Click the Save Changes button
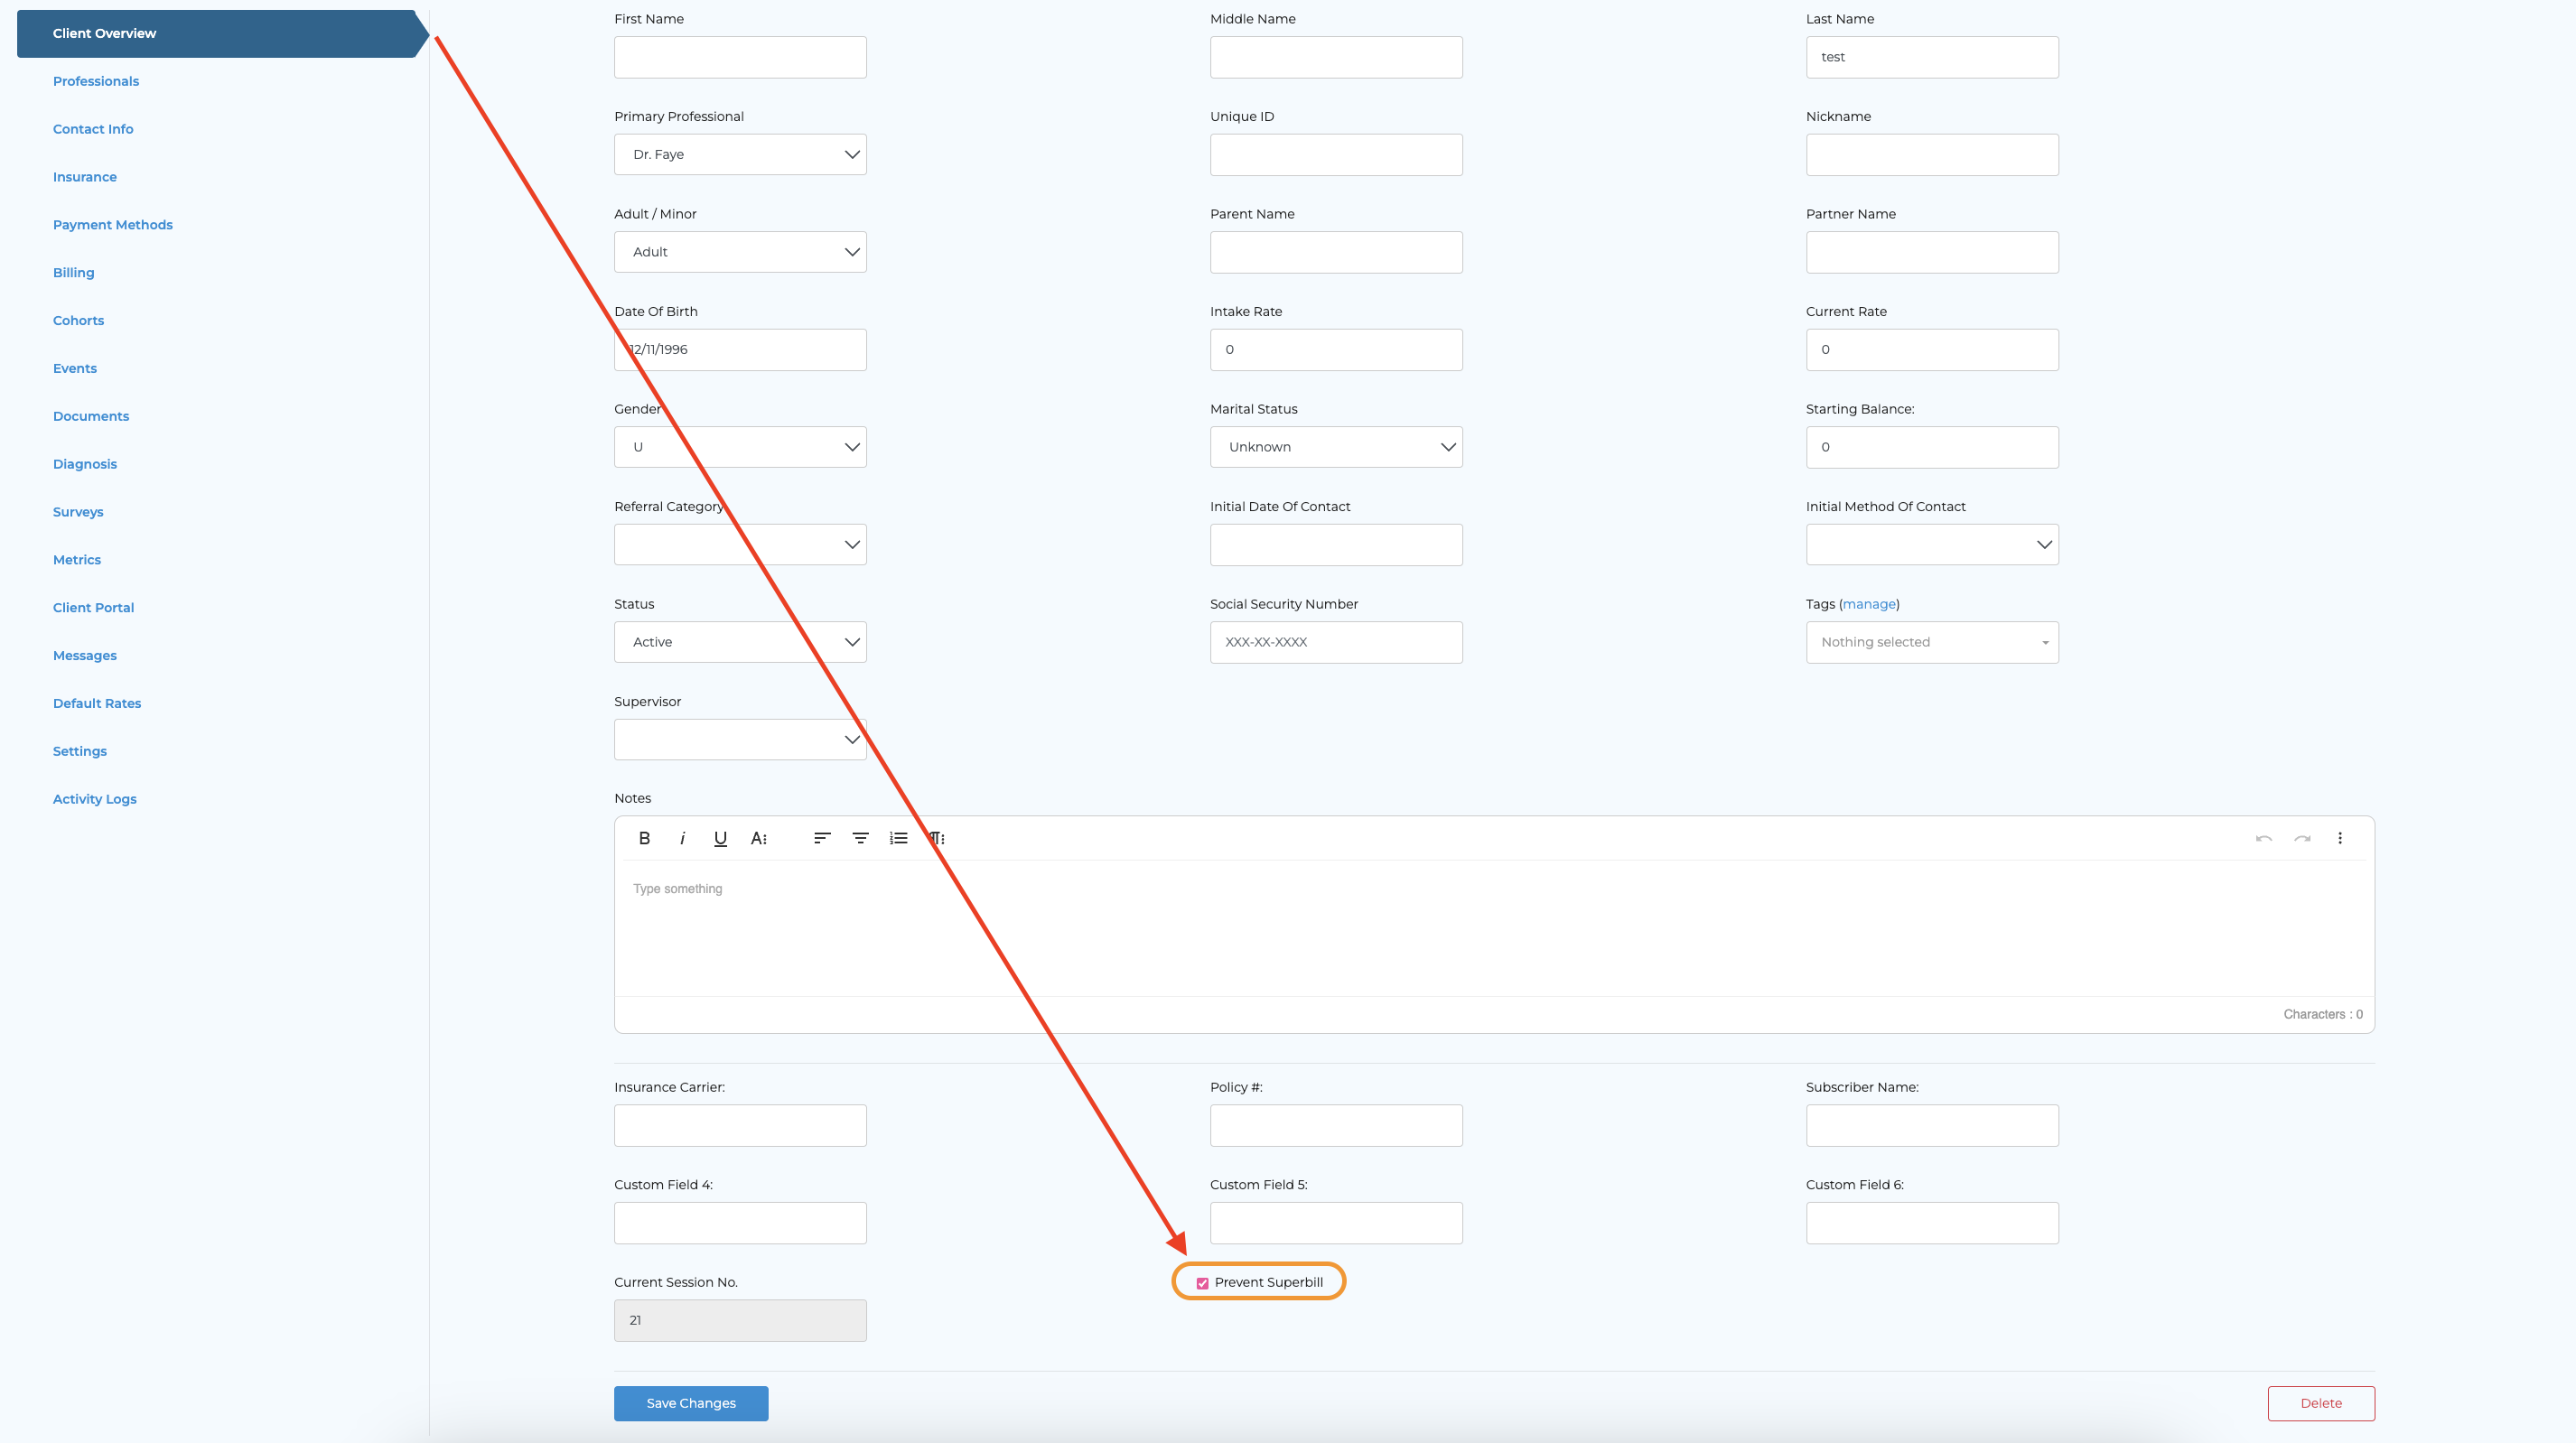 click(x=690, y=1403)
